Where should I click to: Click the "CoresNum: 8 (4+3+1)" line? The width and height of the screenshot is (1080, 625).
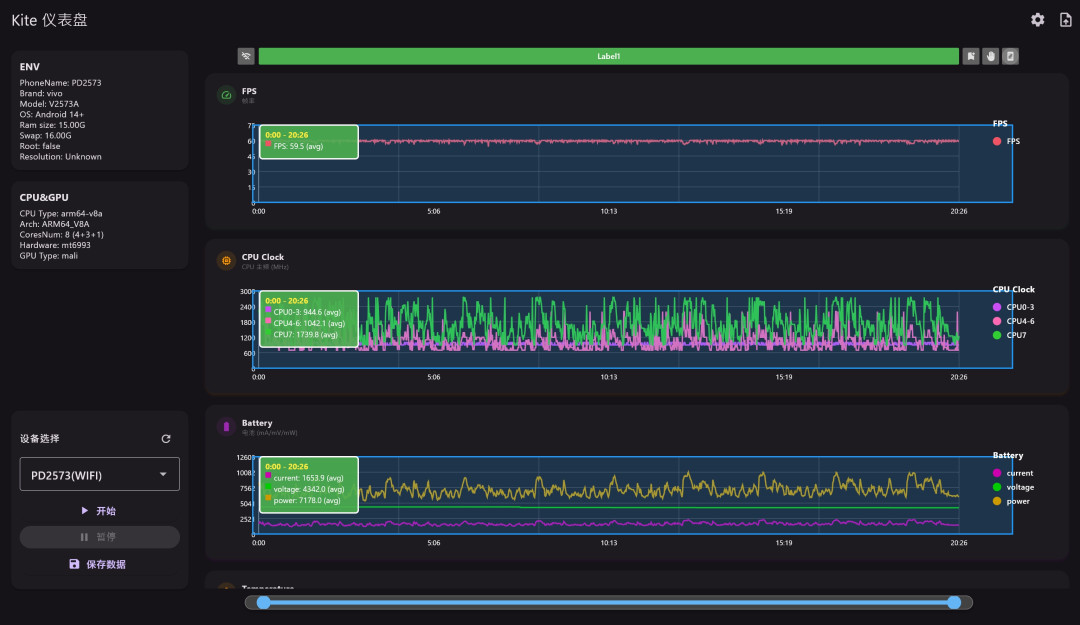tap(61, 235)
